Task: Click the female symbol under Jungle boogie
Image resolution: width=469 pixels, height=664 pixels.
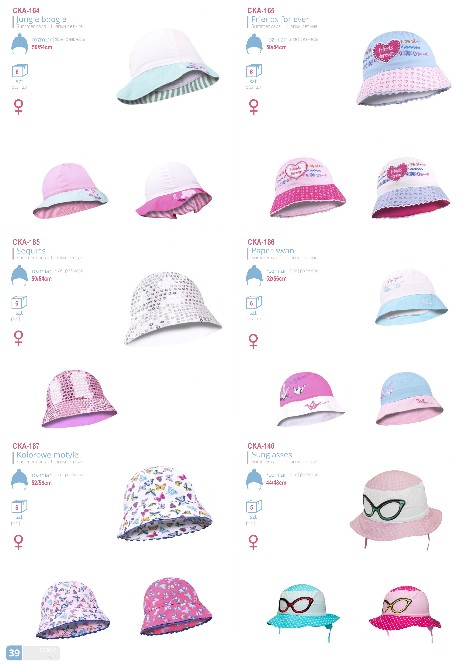Action: pos(19,107)
